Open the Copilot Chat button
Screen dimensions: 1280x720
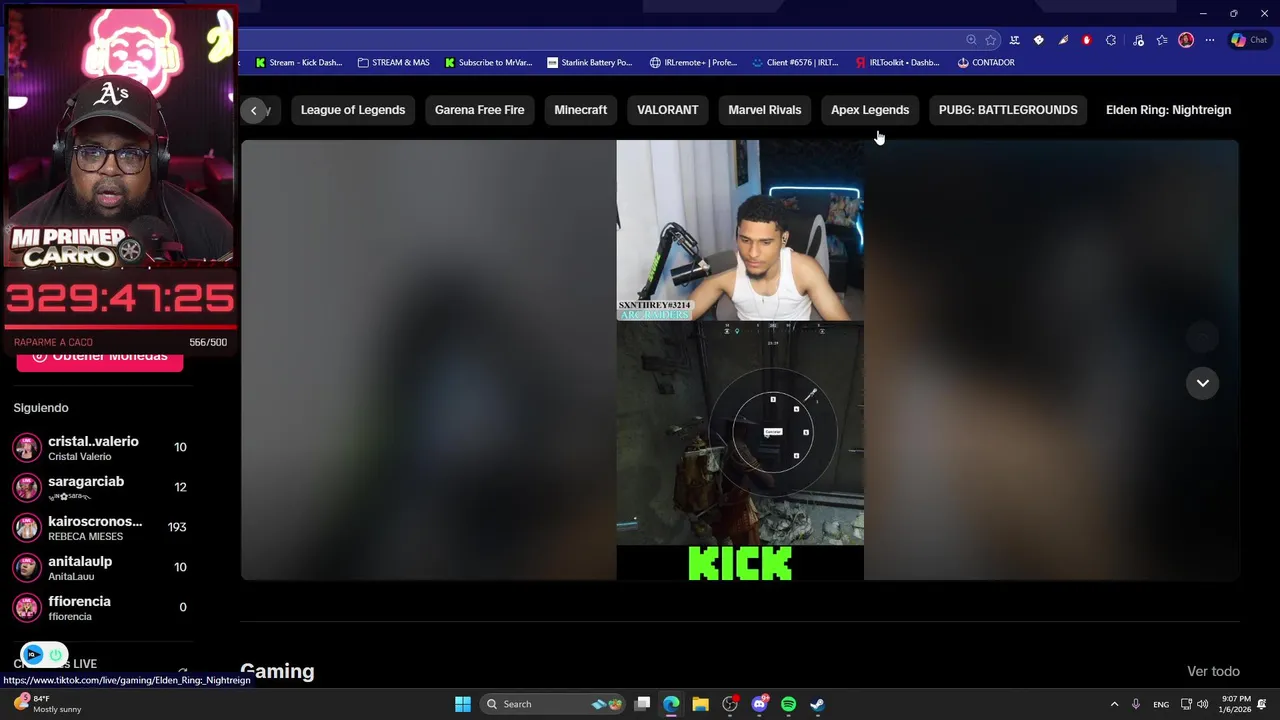coord(1249,40)
